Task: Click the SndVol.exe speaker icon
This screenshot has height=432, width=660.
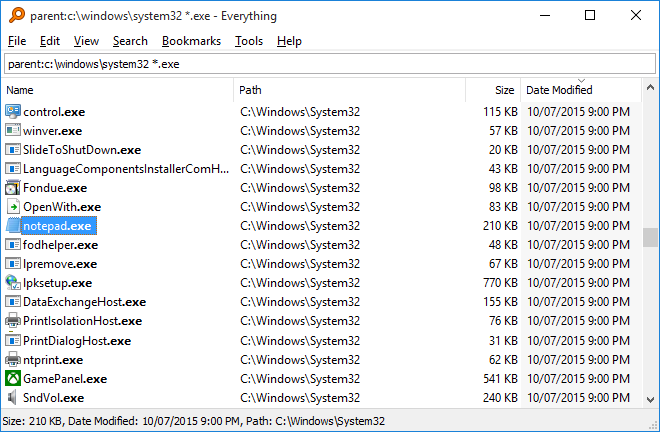Action: tap(13, 397)
